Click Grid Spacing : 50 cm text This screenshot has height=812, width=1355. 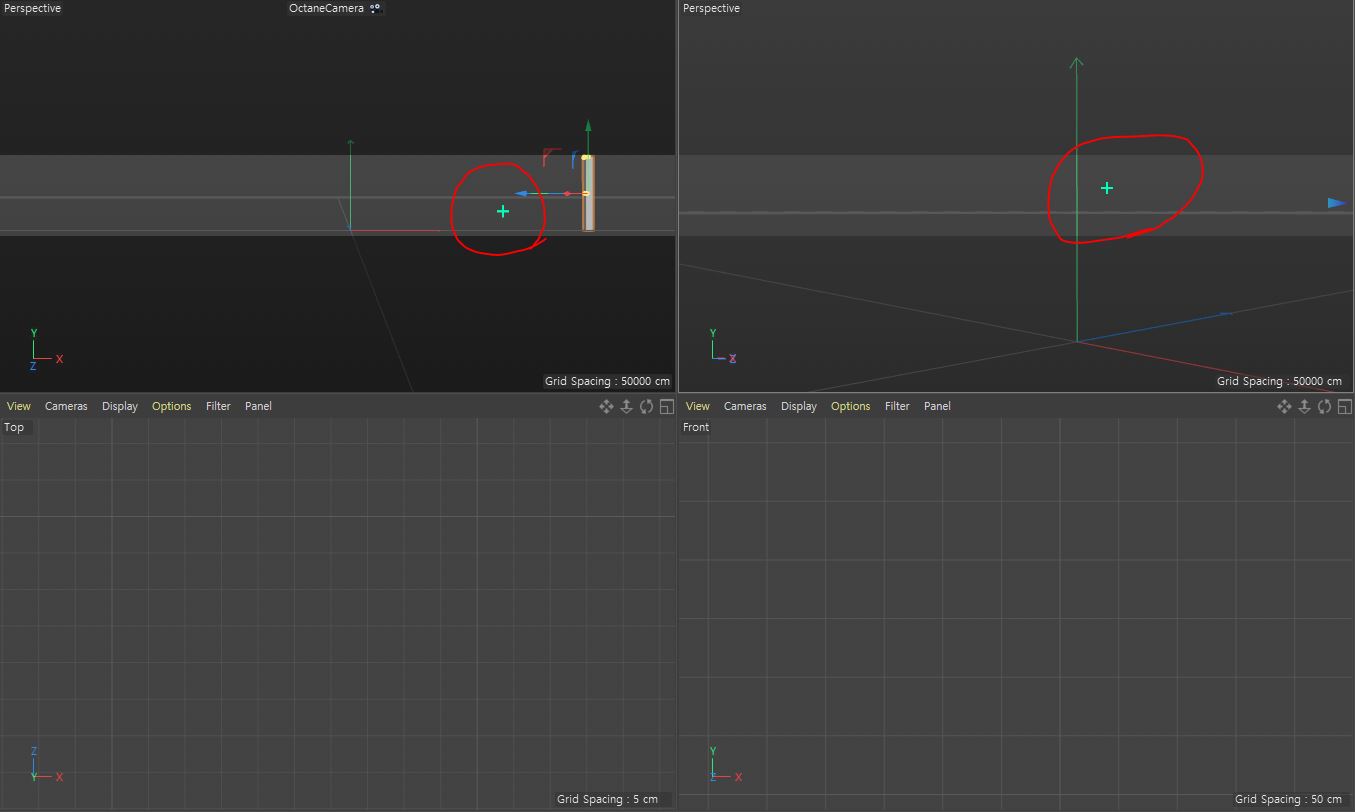tap(1288, 799)
